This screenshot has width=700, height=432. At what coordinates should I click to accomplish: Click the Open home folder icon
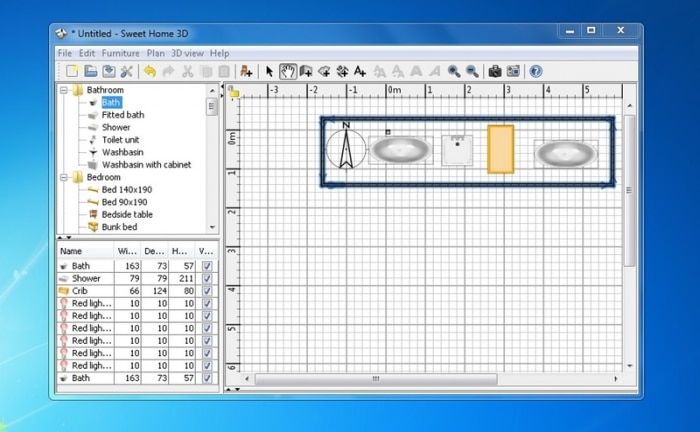coord(91,71)
